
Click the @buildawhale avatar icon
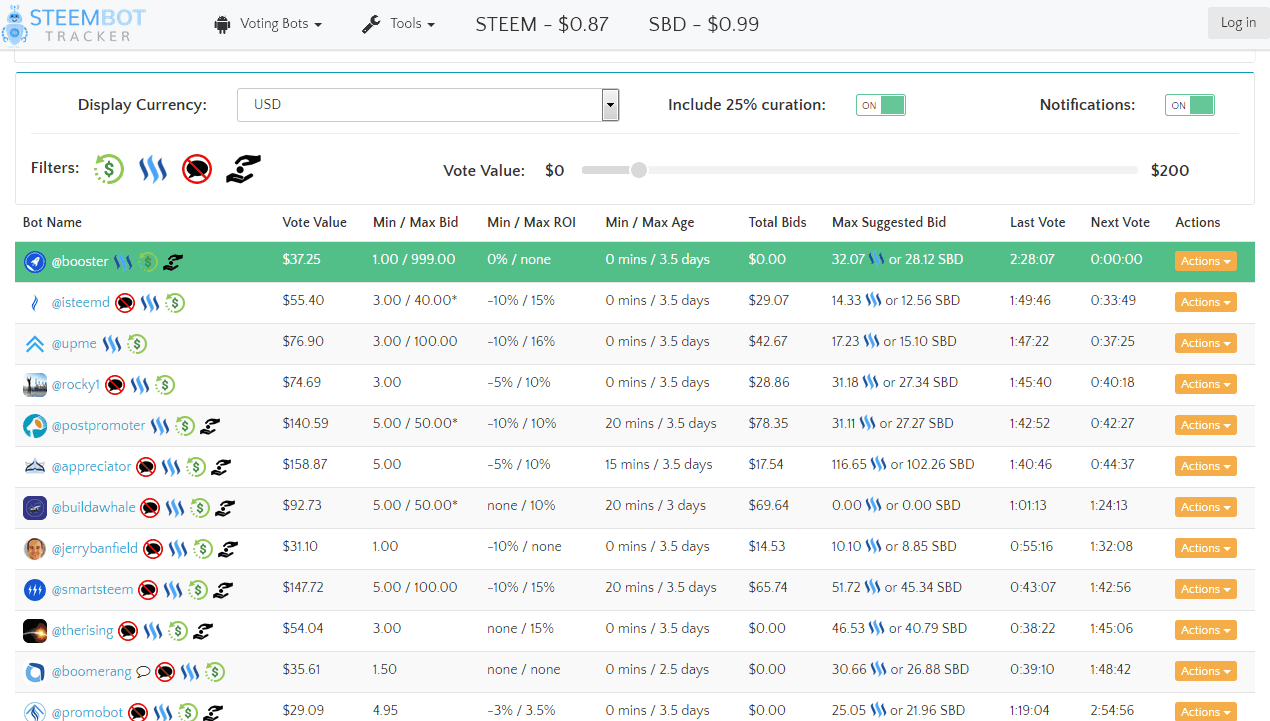35,508
